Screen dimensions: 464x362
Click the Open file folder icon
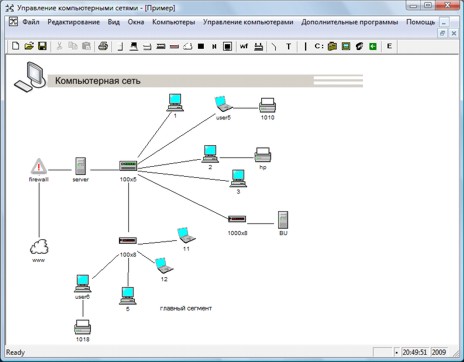tap(29, 46)
